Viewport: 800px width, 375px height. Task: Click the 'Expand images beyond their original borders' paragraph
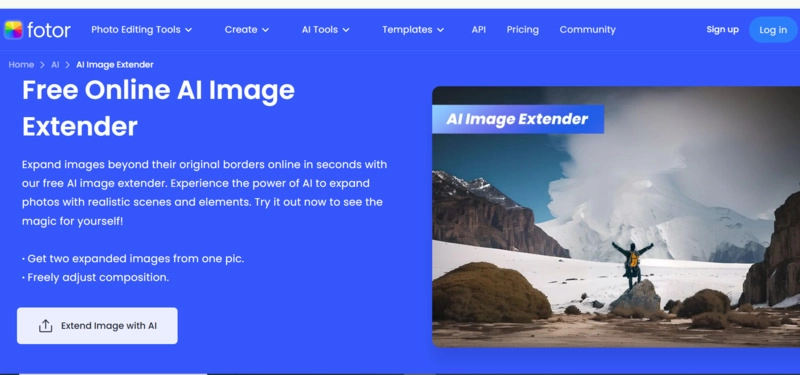pos(205,193)
